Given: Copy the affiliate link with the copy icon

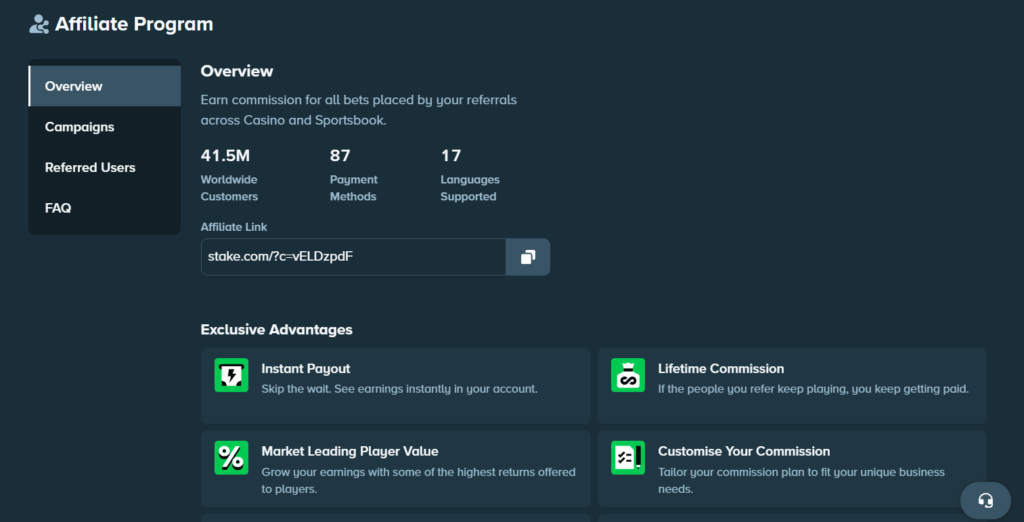Looking at the screenshot, I should click(x=528, y=257).
